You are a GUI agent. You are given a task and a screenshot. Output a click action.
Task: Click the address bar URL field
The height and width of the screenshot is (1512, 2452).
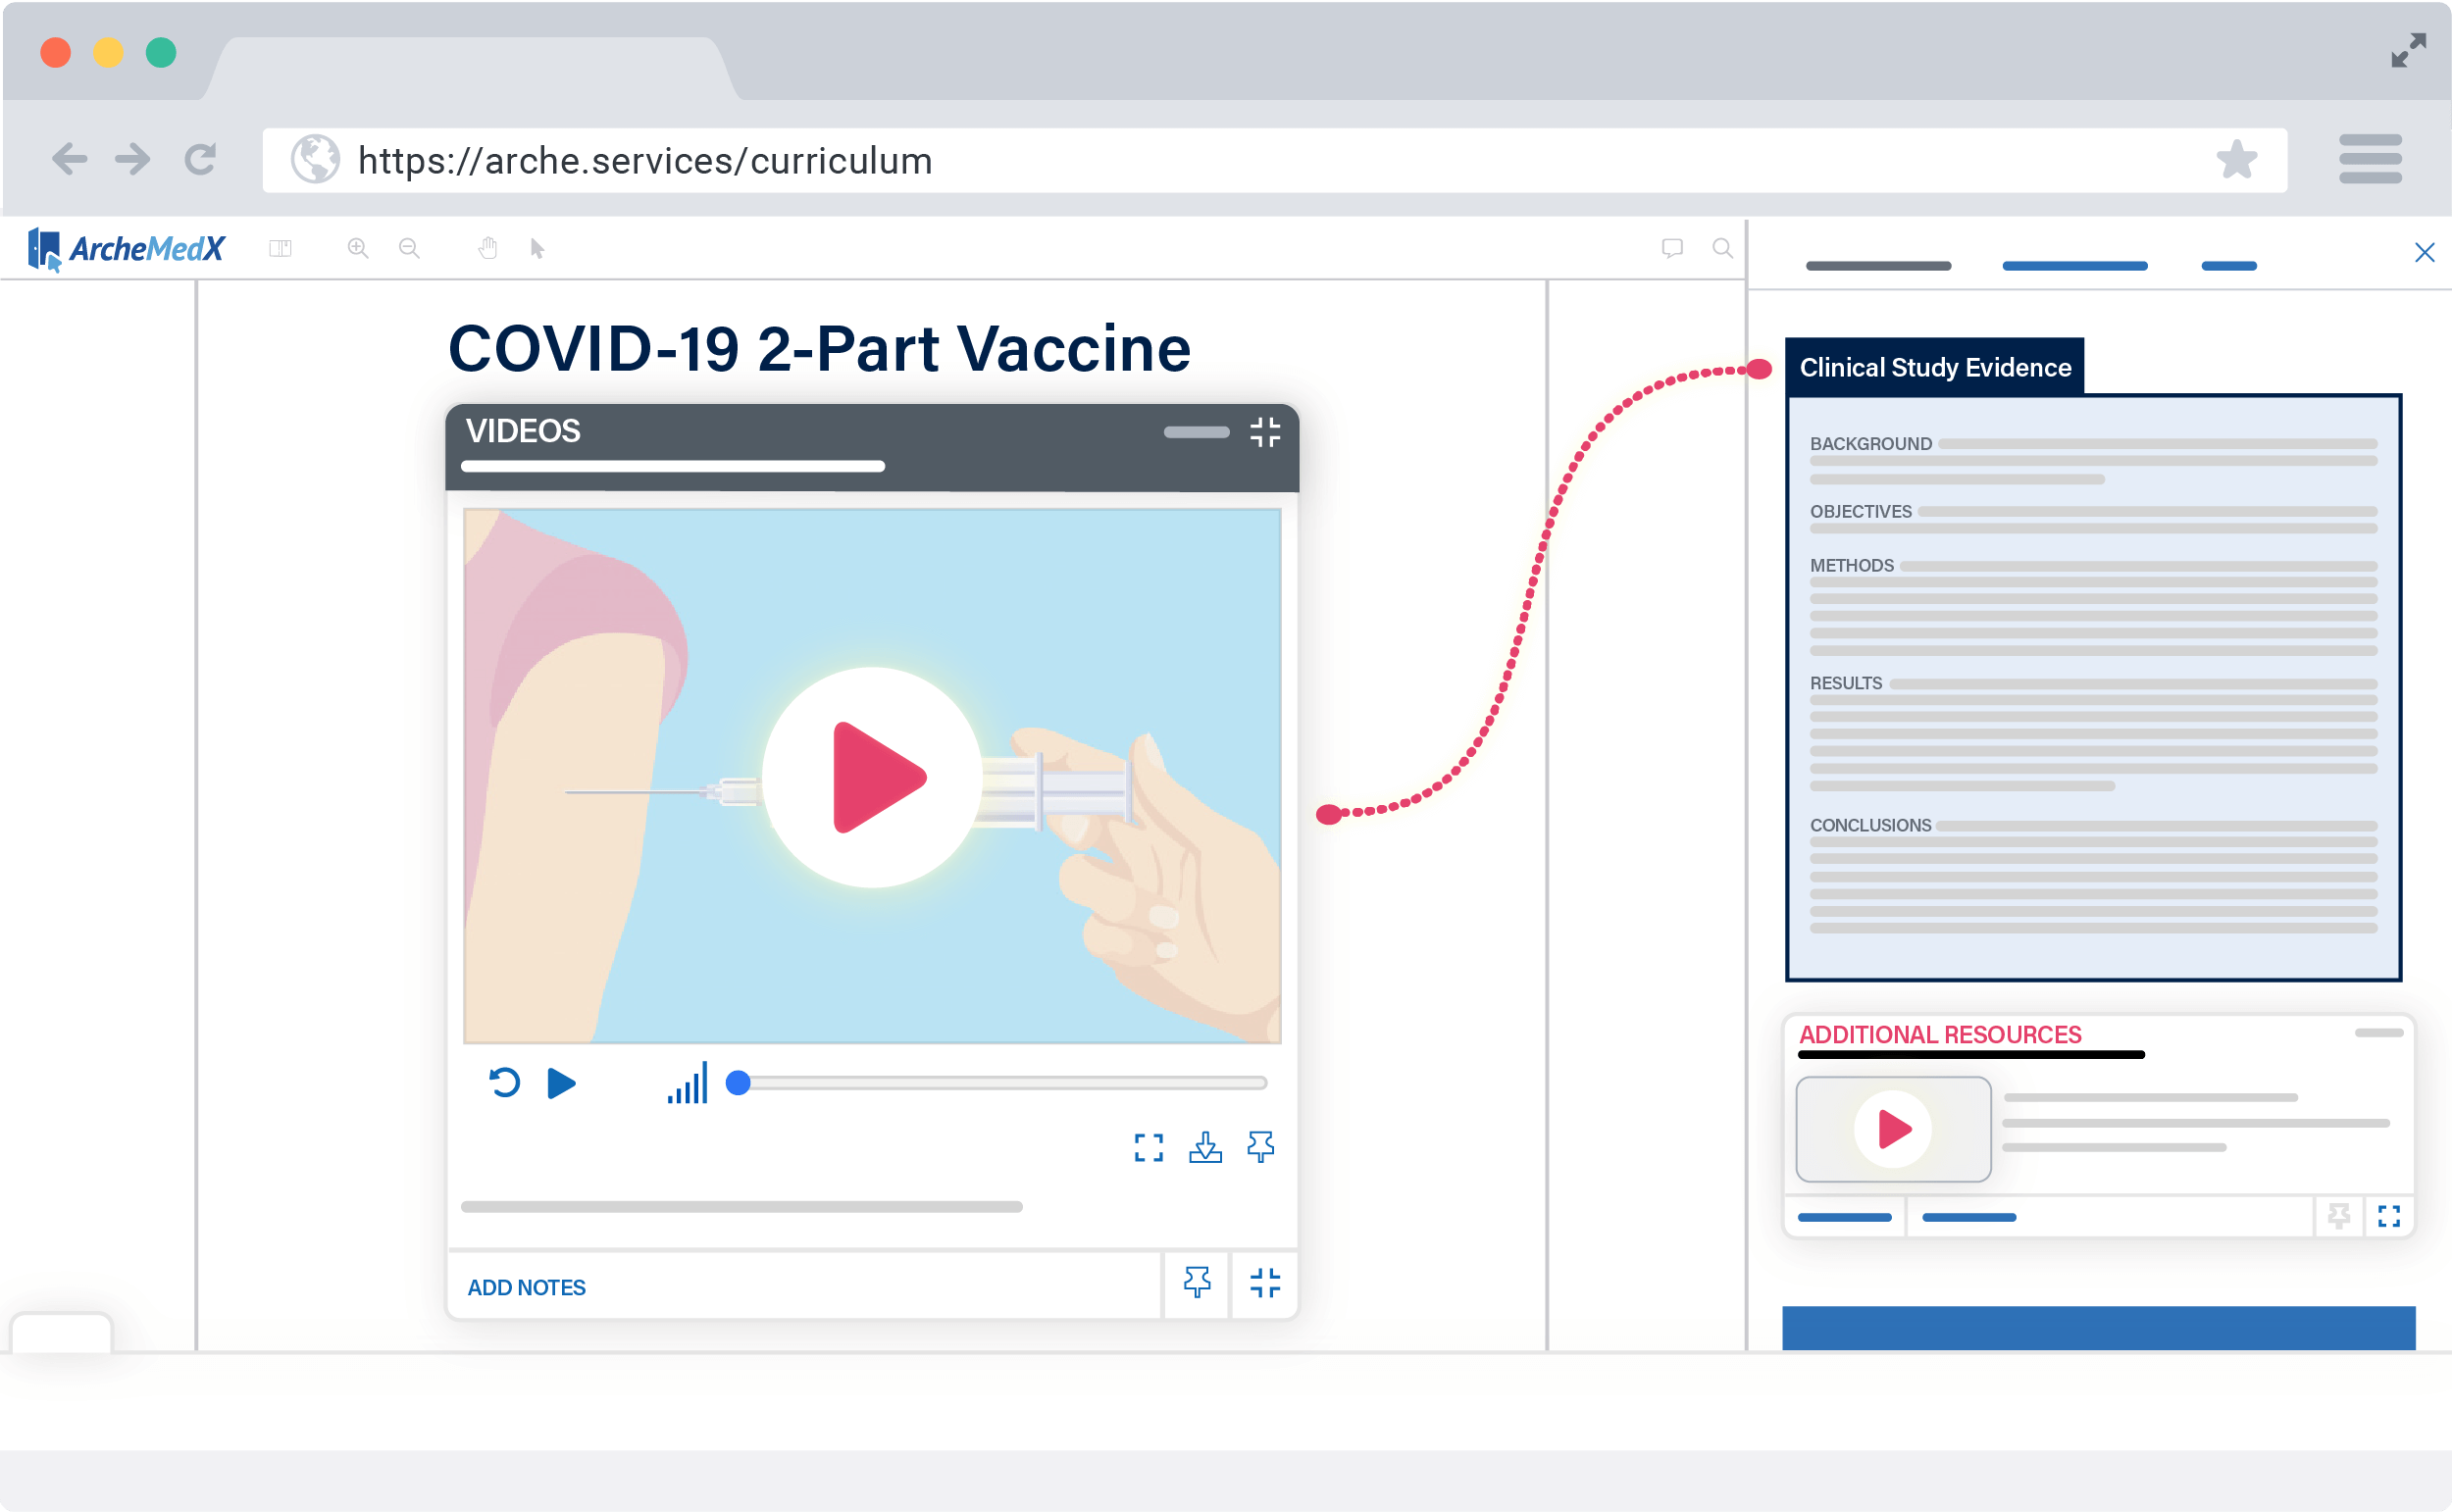pyautogui.click(x=1274, y=160)
